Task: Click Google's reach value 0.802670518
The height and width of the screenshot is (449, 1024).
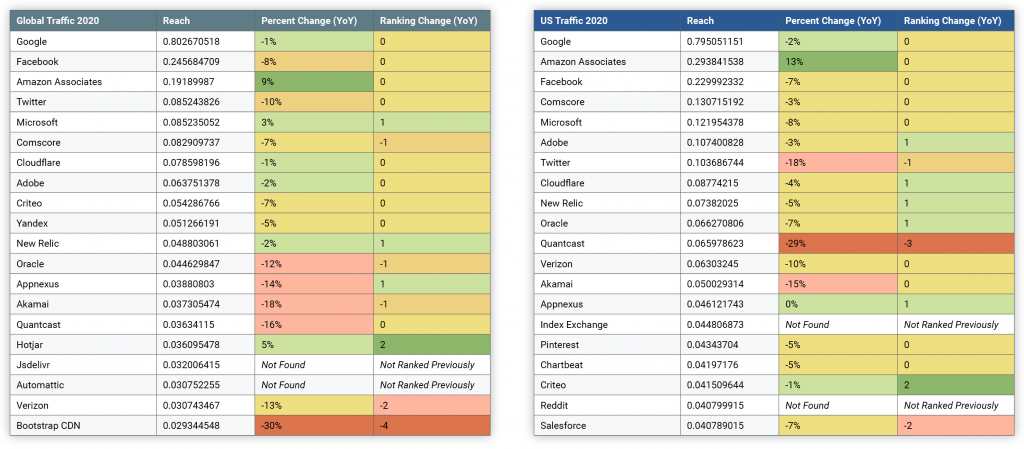Action: pyautogui.click(x=205, y=42)
